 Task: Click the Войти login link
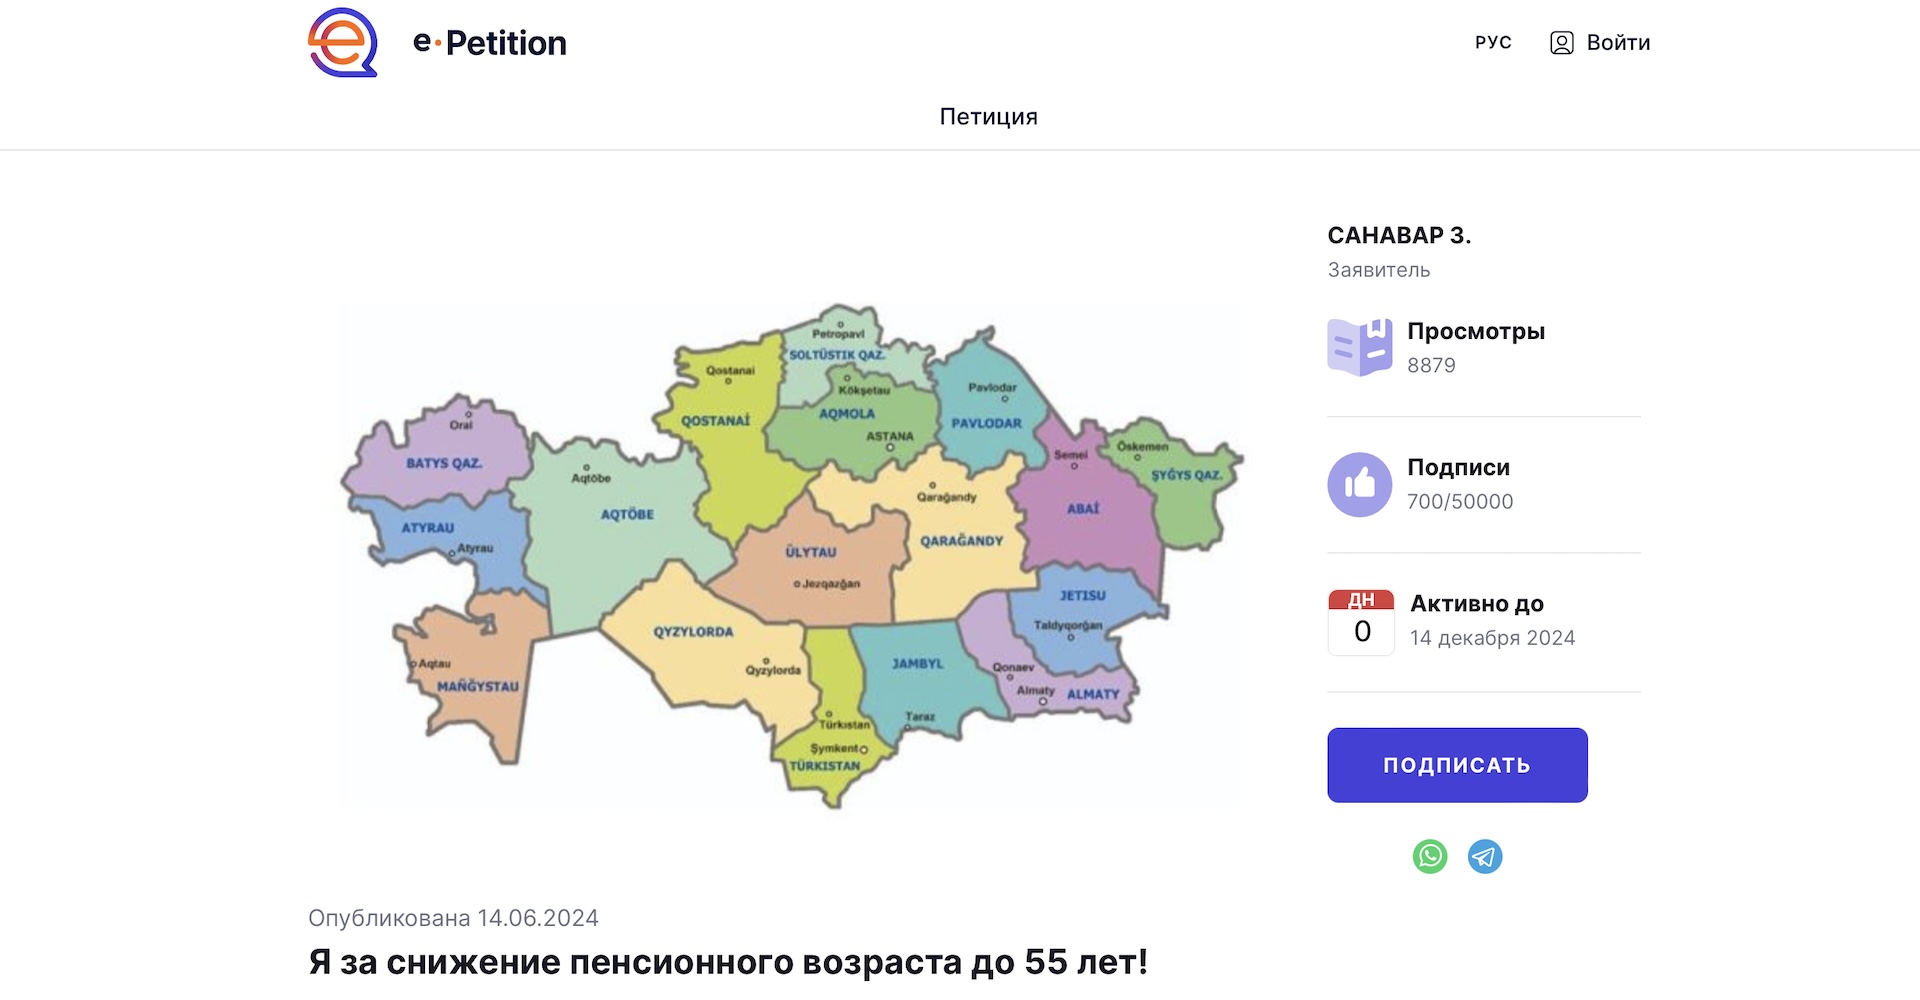[x=1618, y=43]
